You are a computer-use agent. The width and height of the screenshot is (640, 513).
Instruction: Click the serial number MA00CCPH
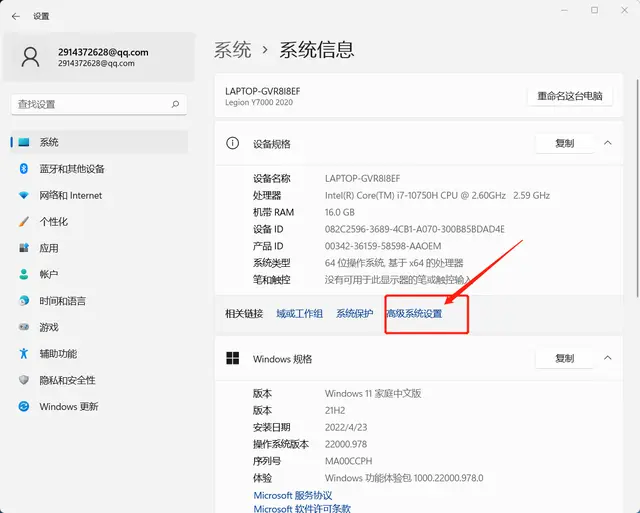pyautogui.click(x=349, y=461)
